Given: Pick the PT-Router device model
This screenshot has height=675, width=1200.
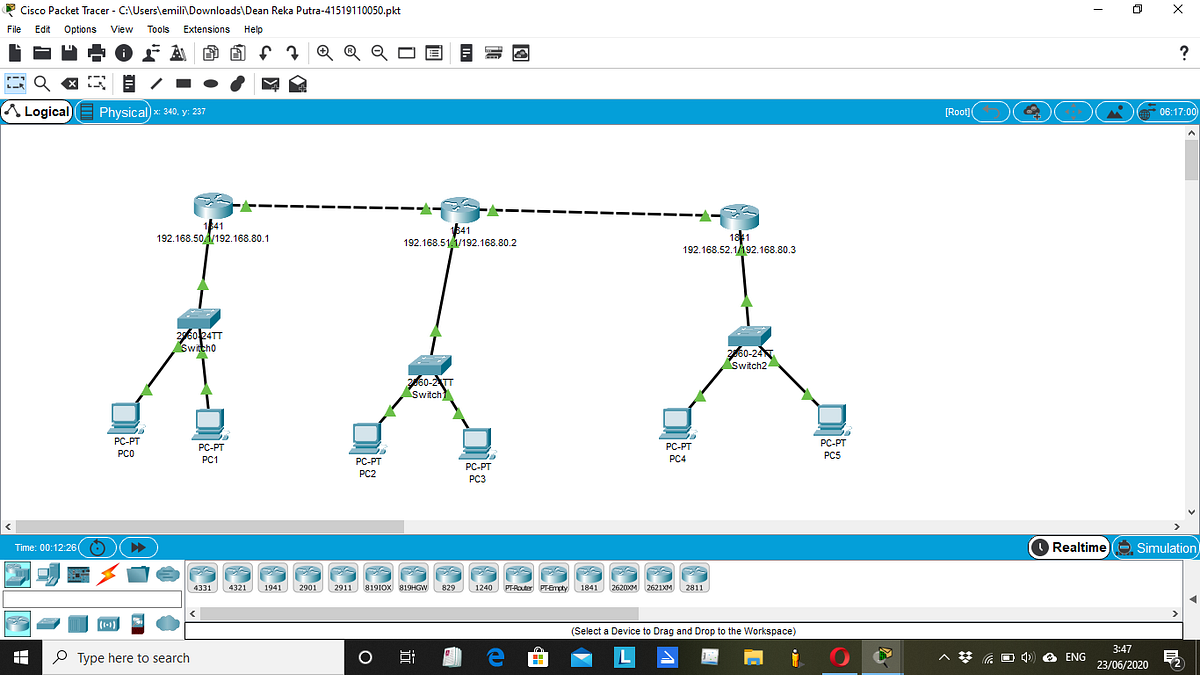Looking at the screenshot, I should point(519,579).
